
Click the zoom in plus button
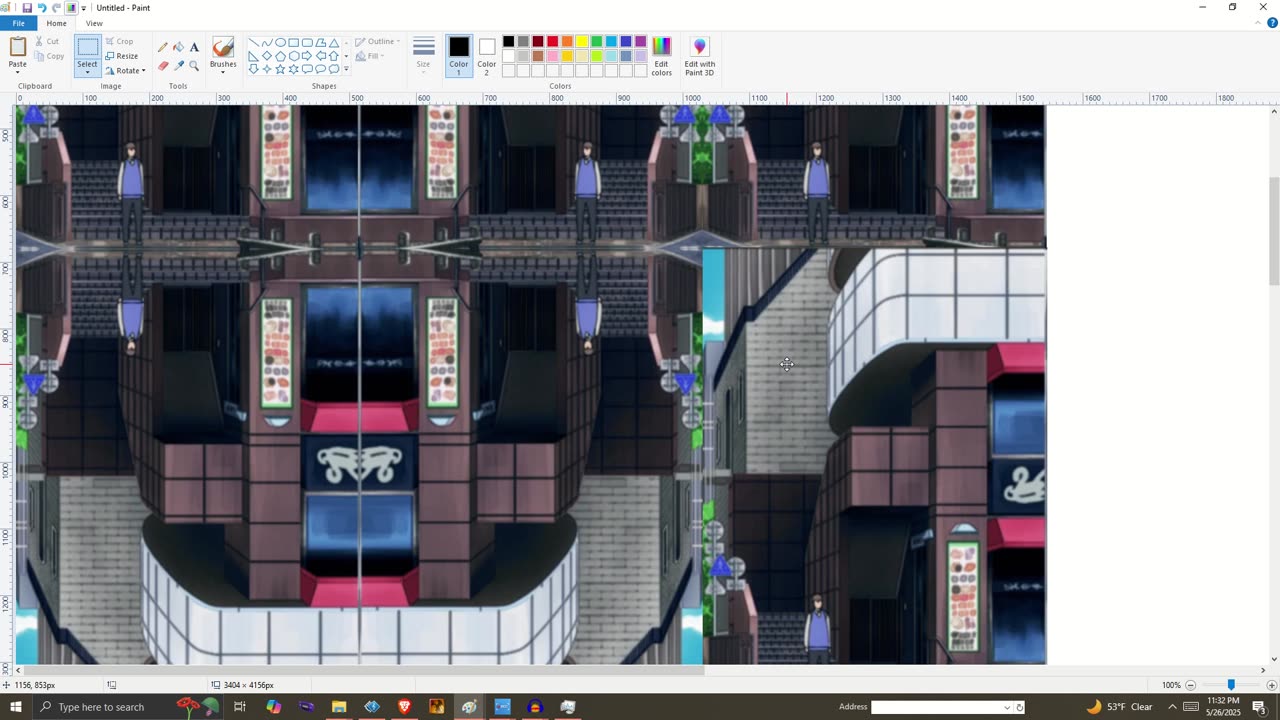(x=1271, y=685)
